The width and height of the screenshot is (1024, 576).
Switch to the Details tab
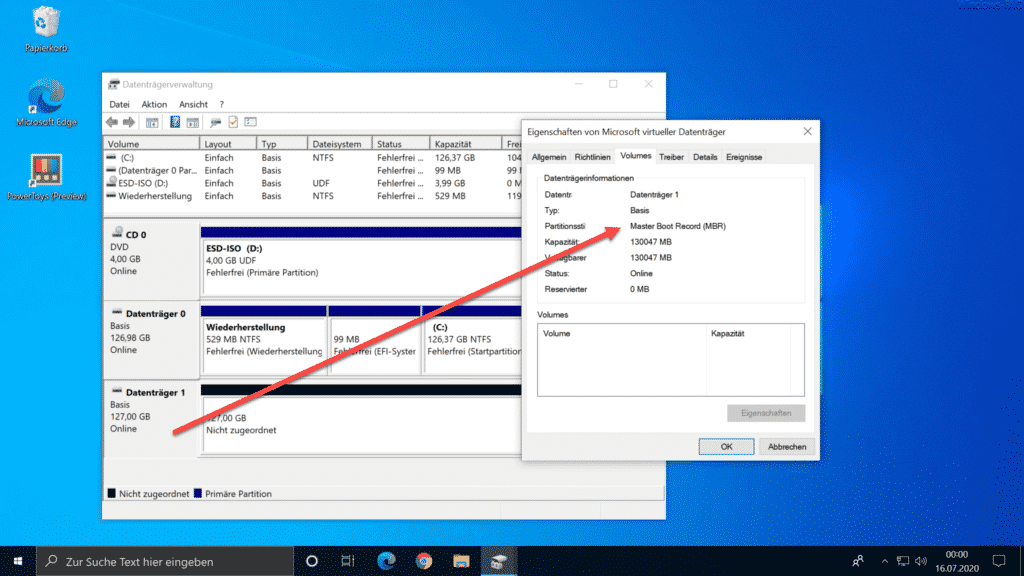[x=705, y=157]
